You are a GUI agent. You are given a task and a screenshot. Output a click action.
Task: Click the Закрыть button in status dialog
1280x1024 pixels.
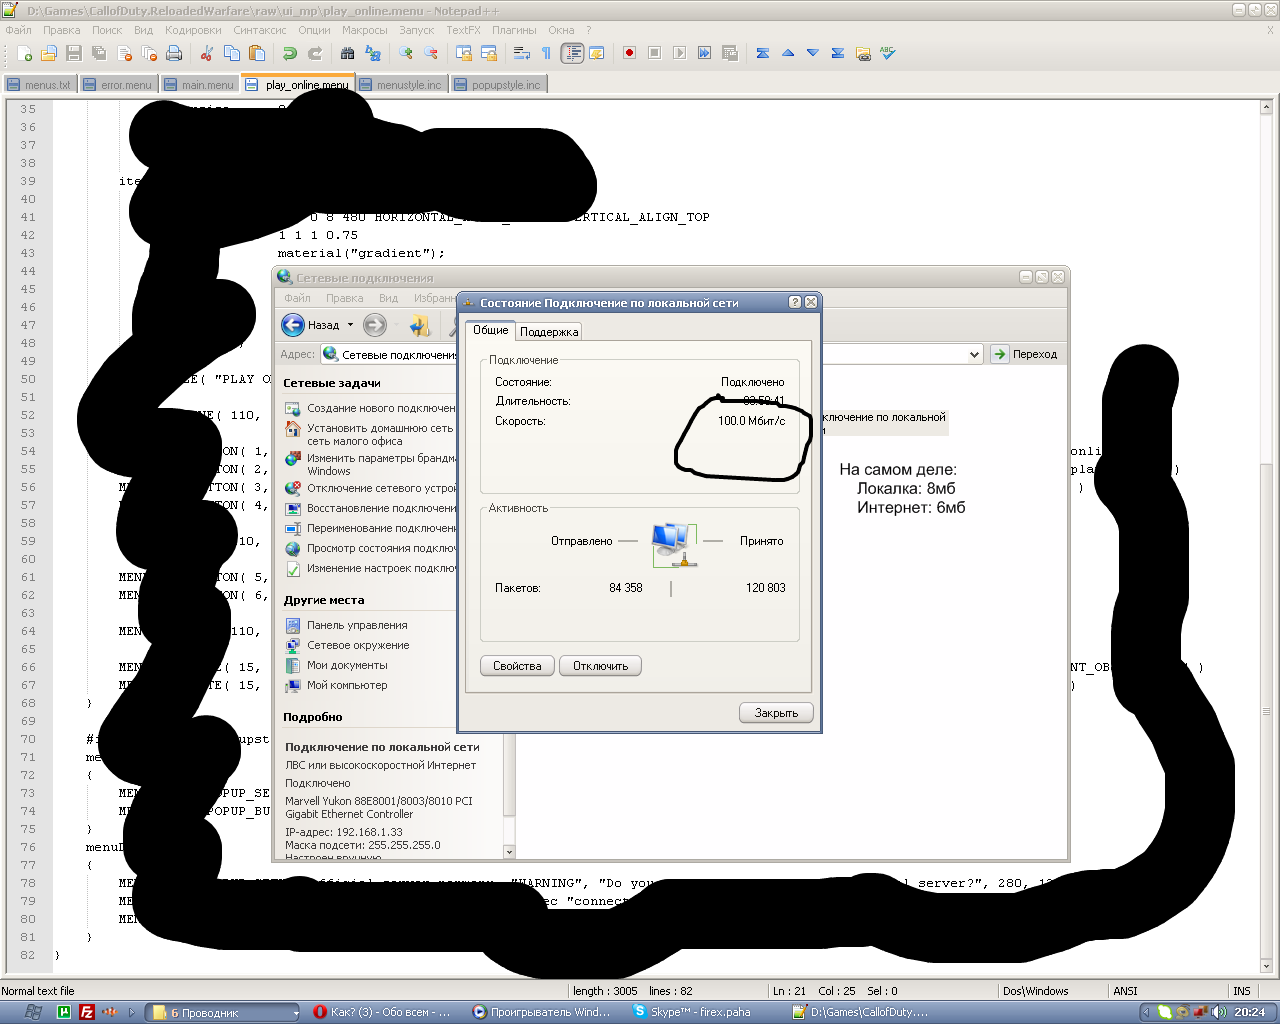point(776,713)
